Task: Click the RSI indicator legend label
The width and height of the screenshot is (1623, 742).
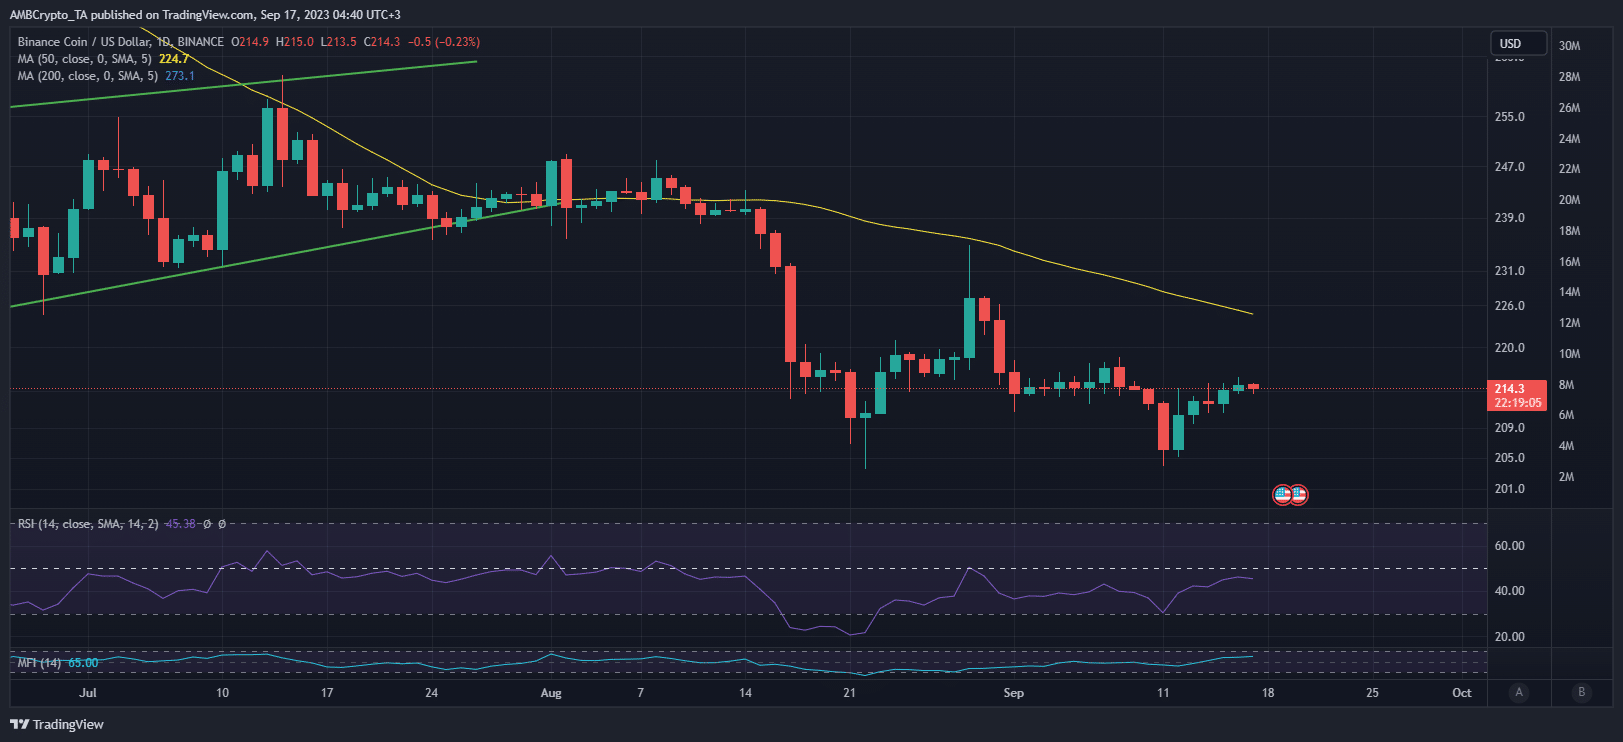Action: click(x=88, y=524)
